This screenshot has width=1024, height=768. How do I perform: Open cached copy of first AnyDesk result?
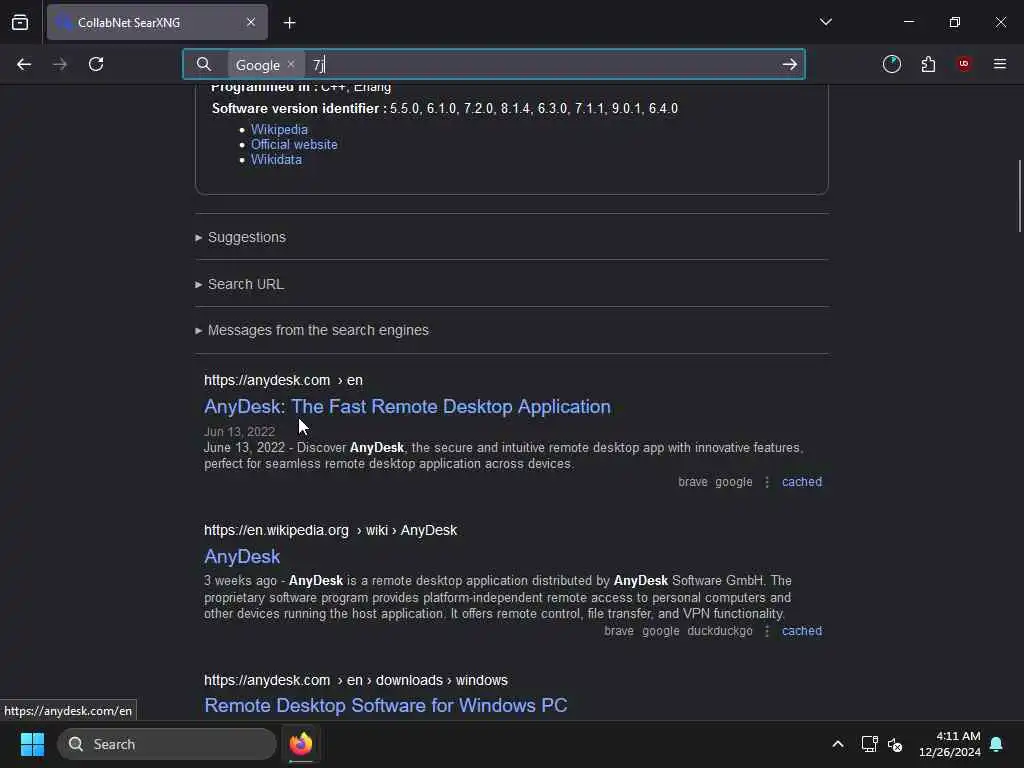tap(801, 482)
